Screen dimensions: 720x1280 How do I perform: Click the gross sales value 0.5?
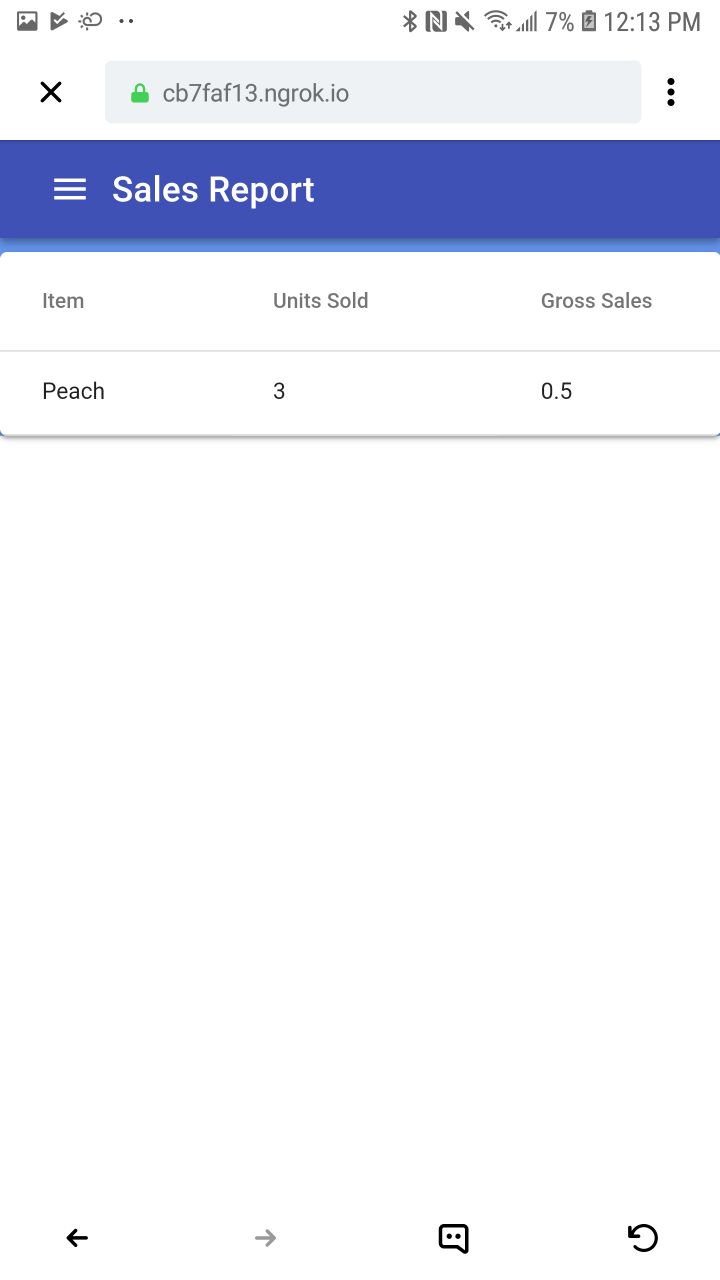[x=556, y=391]
